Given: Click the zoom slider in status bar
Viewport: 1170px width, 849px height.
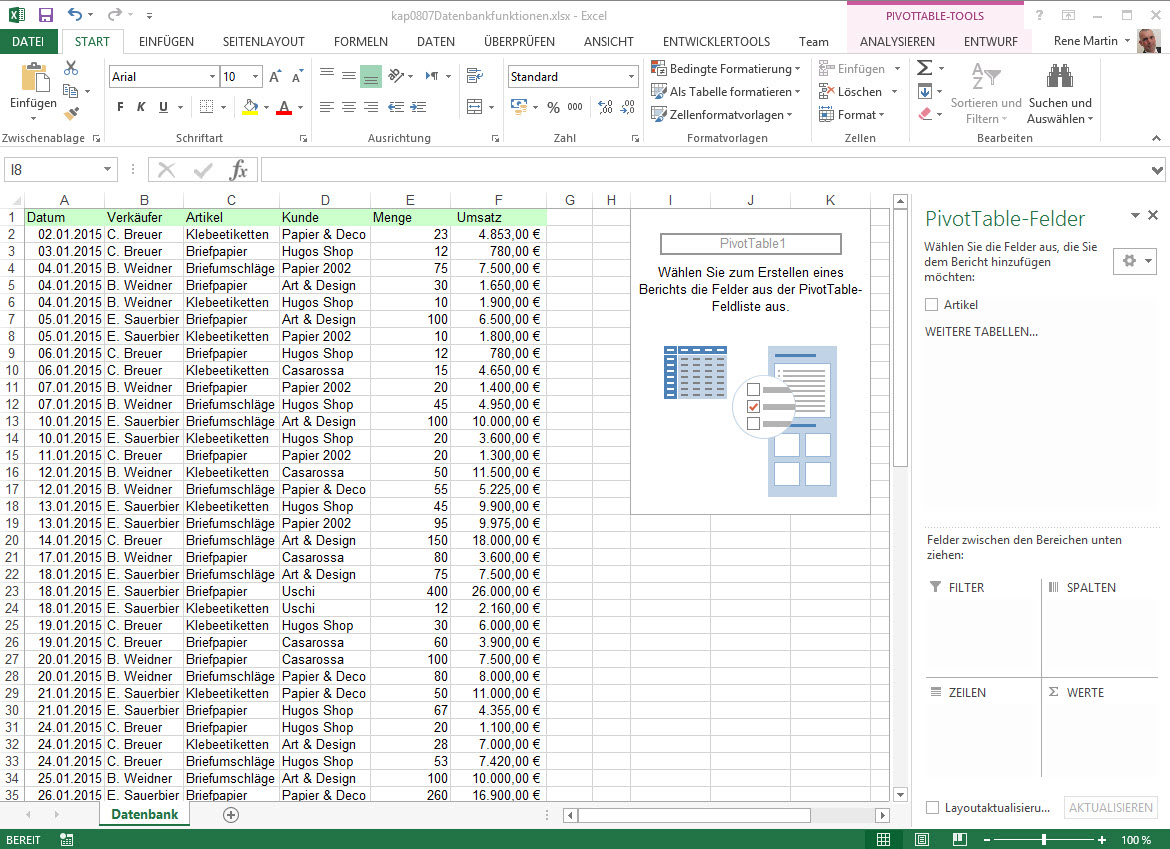Looking at the screenshot, I should point(1043,840).
